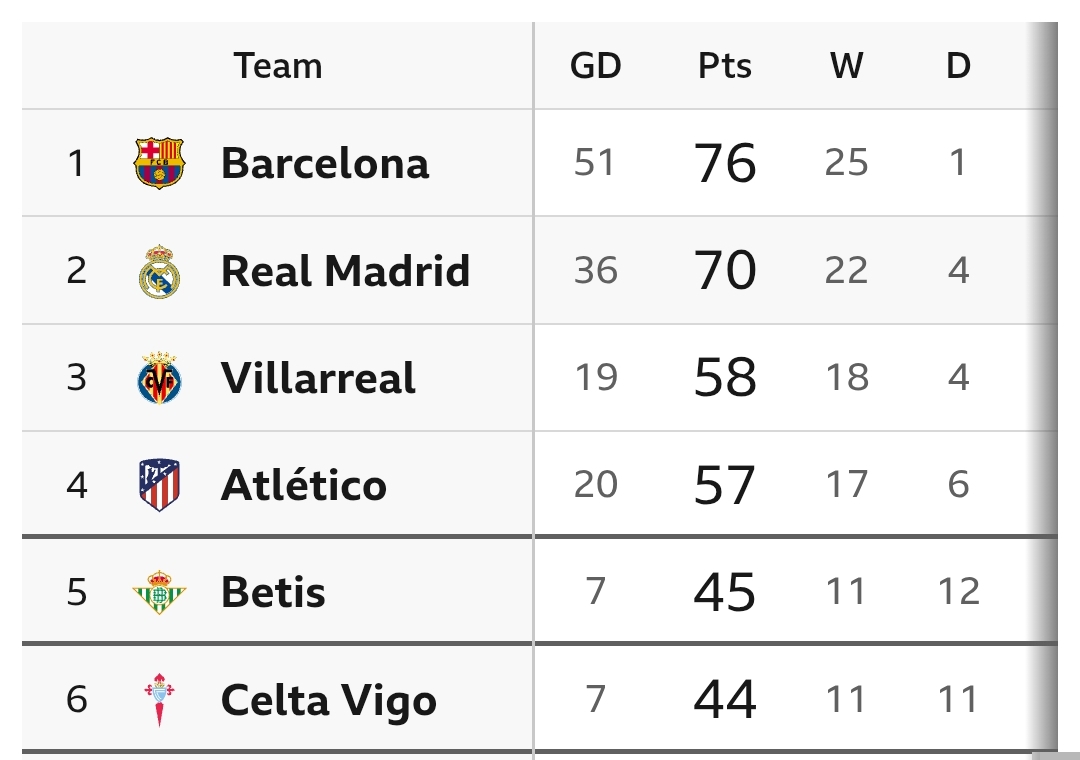Click the Celta Vigo crest icon
Screen dimensions: 1080x760
(160, 699)
